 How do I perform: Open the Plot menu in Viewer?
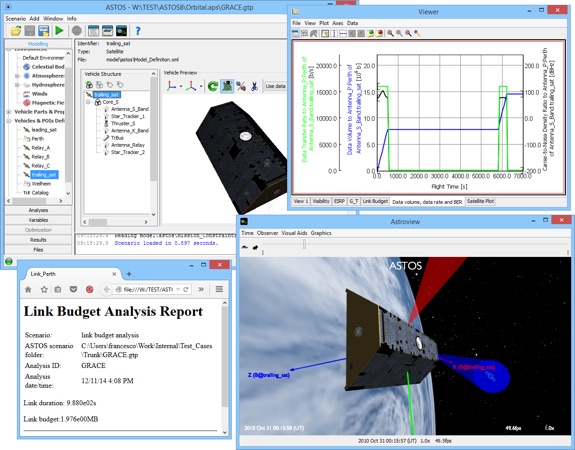tap(324, 23)
